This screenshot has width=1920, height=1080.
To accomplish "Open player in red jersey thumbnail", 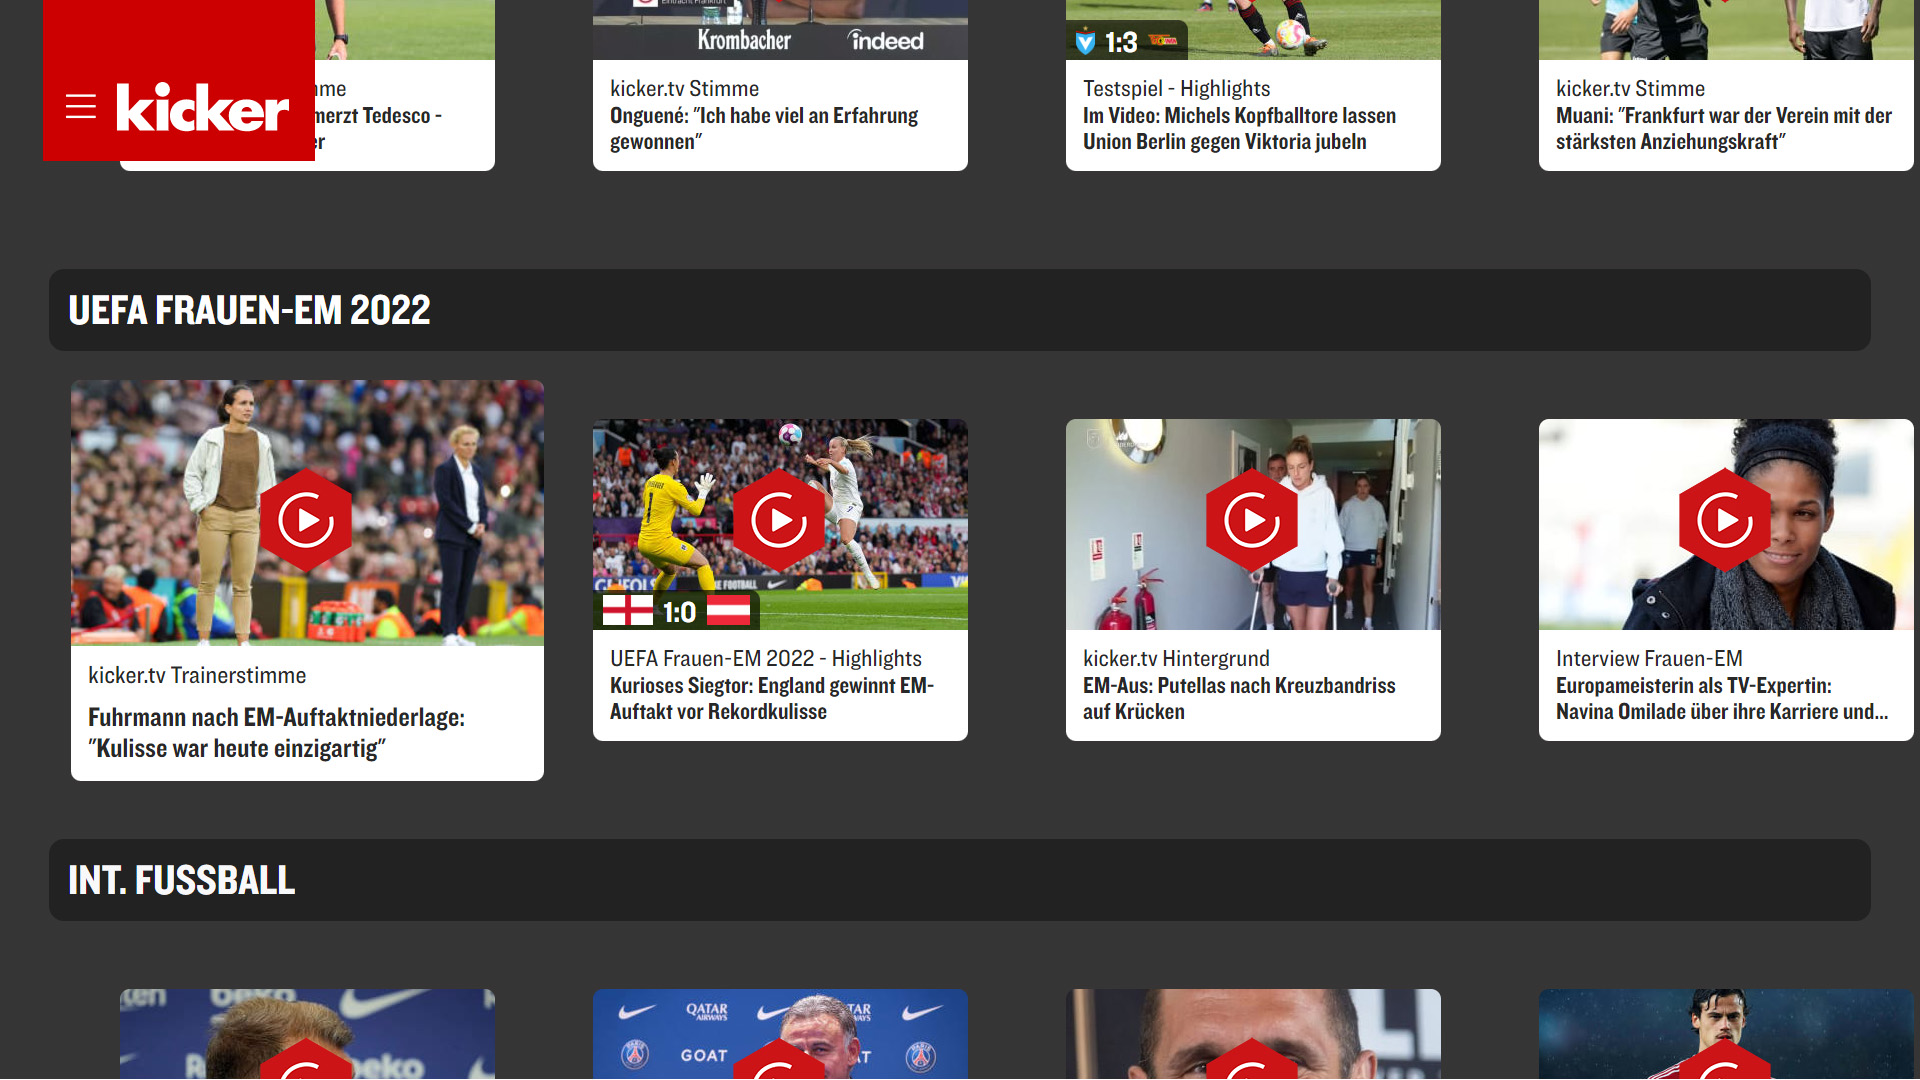I will [x=1726, y=1034].
